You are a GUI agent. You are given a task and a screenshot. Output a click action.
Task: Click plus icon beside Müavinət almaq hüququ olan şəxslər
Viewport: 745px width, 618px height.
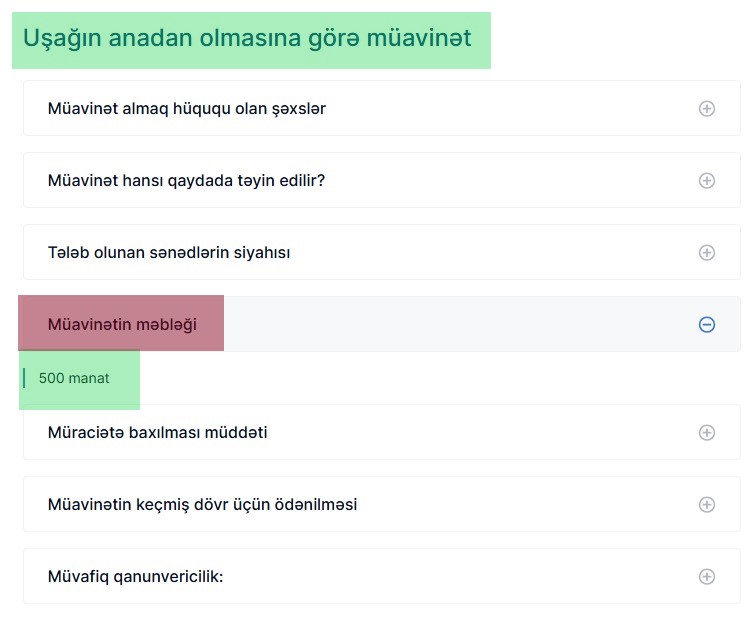(707, 109)
